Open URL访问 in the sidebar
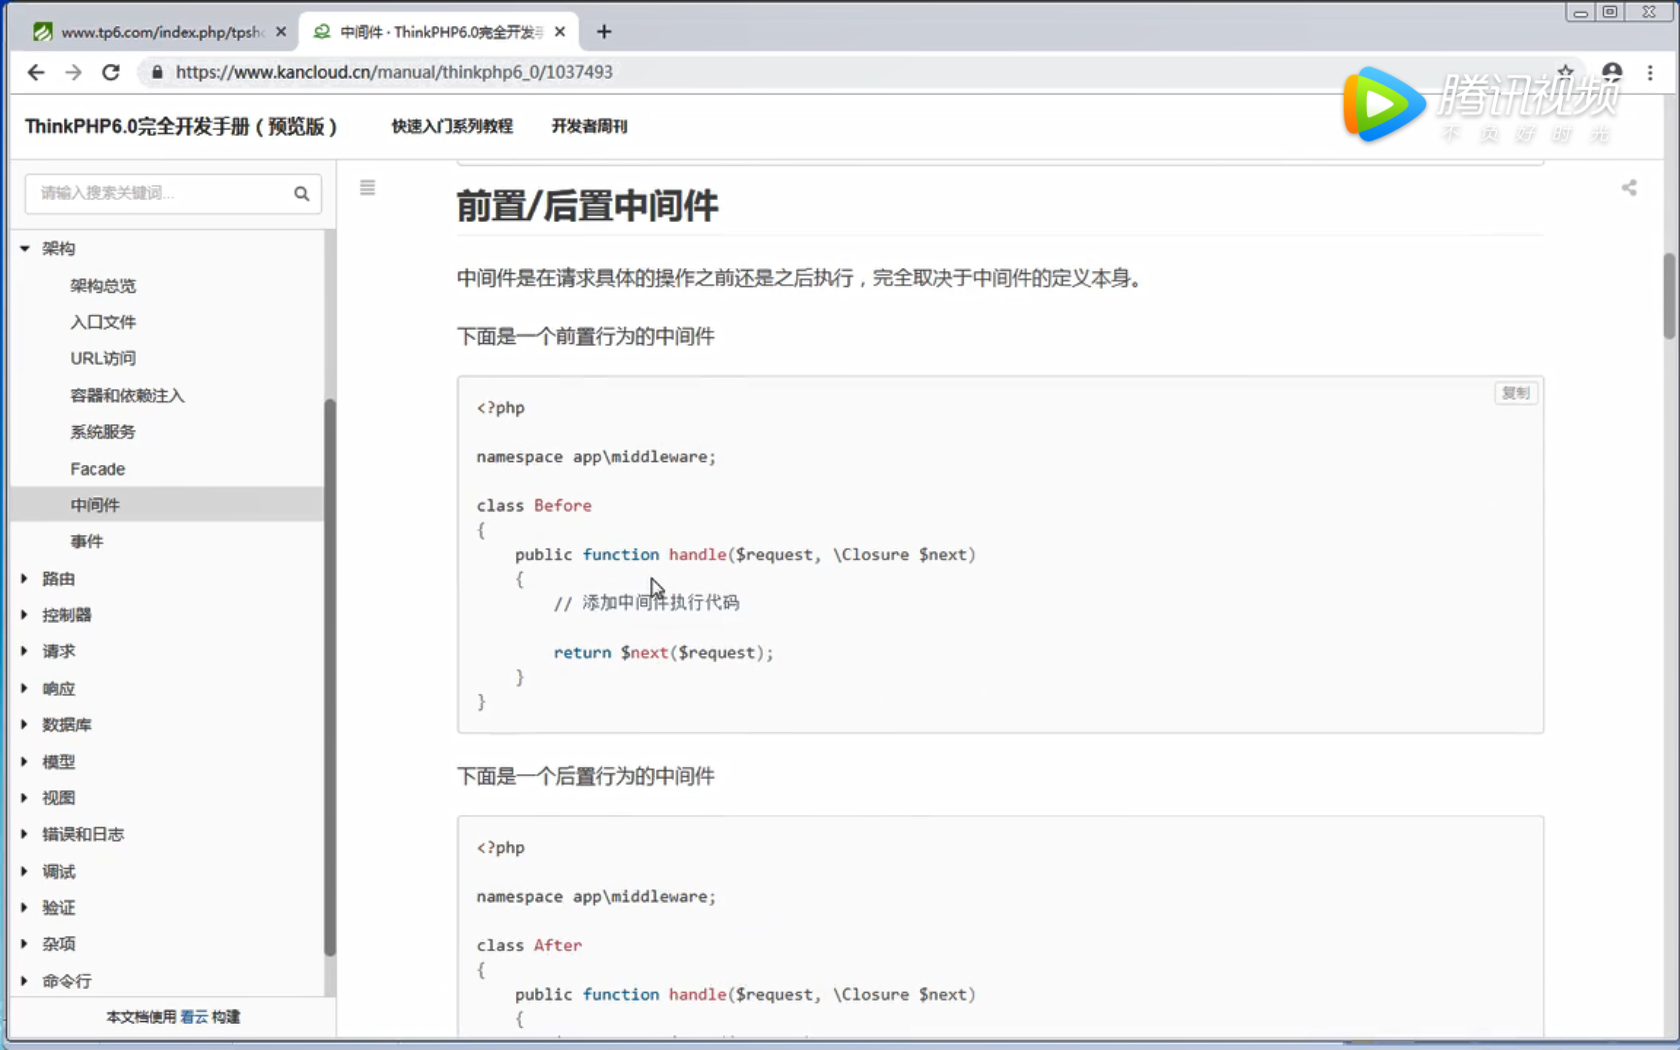Viewport: 1680px width, 1050px height. (103, 358)
